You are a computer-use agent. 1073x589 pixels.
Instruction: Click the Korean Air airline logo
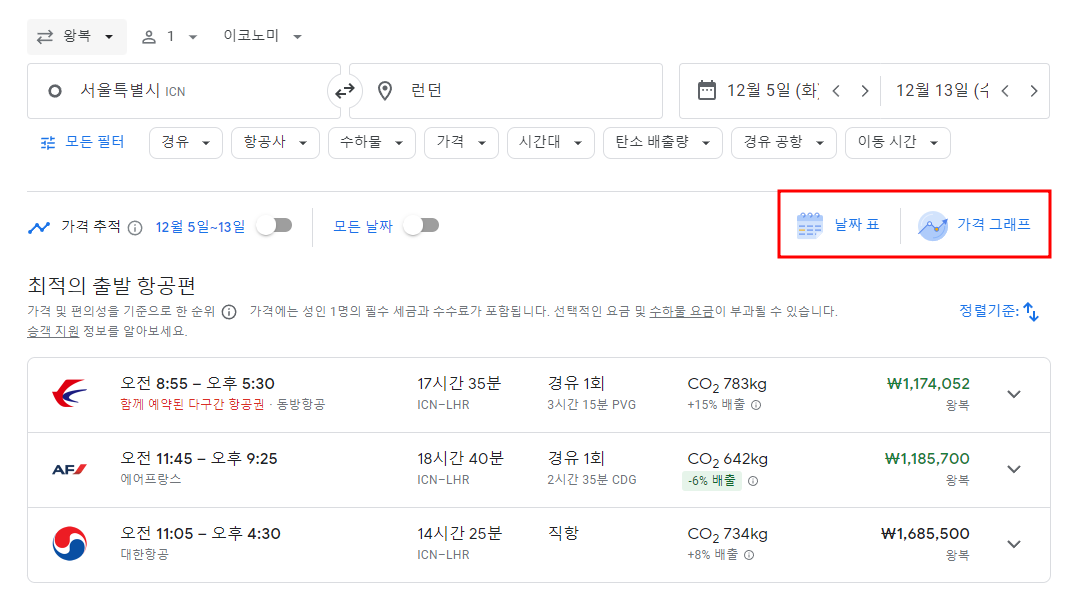click(x=66, y=544)
